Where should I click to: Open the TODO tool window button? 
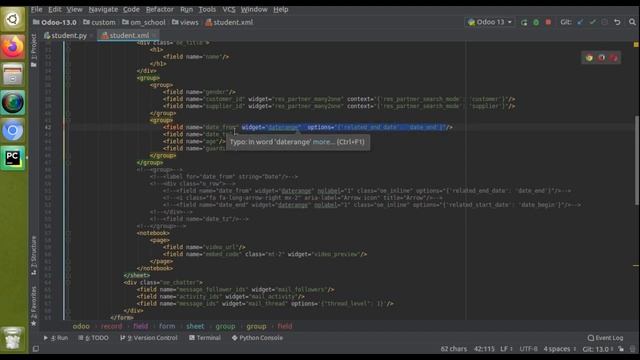coord(93,338)
